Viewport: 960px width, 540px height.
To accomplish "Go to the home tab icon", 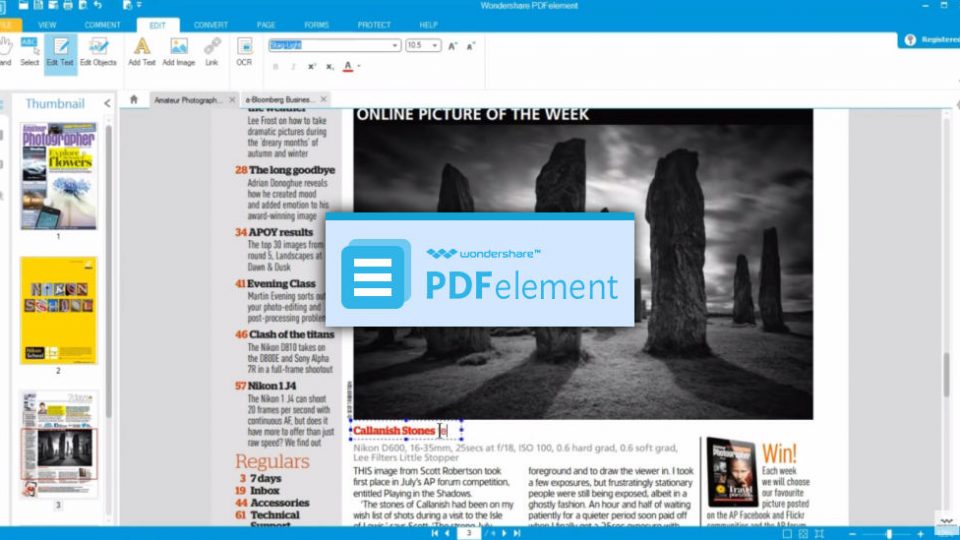I will pos(134,100).
